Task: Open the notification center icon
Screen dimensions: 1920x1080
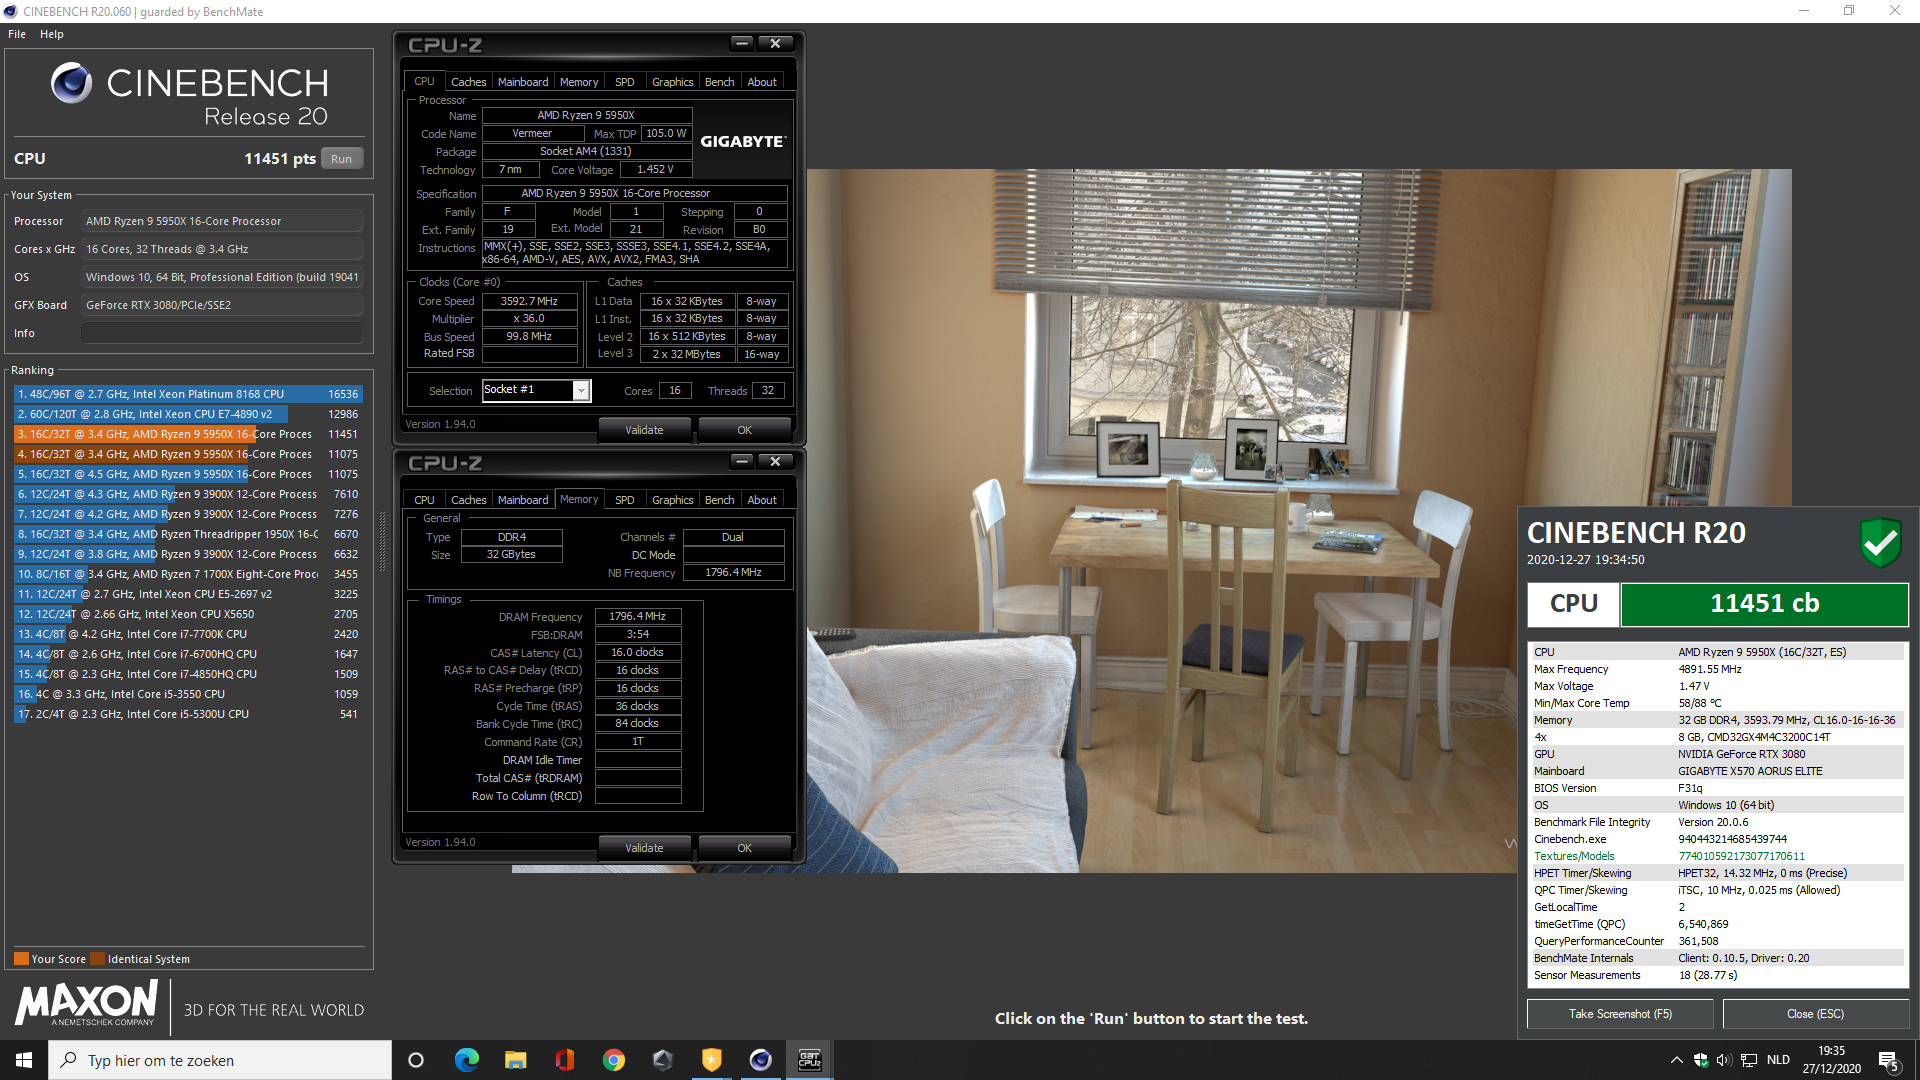Action: 1889,1060
